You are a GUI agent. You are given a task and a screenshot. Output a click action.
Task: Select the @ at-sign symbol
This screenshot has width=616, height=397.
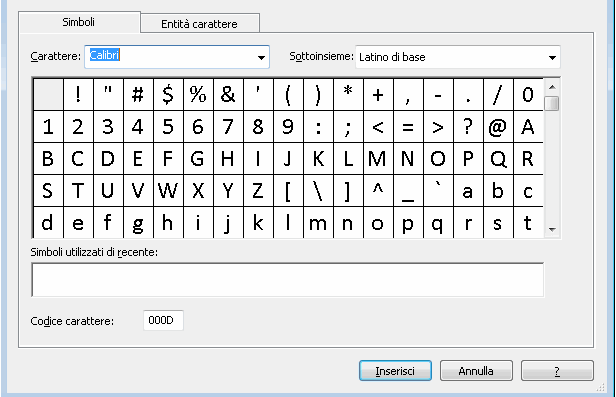click(x=498, y=127)
